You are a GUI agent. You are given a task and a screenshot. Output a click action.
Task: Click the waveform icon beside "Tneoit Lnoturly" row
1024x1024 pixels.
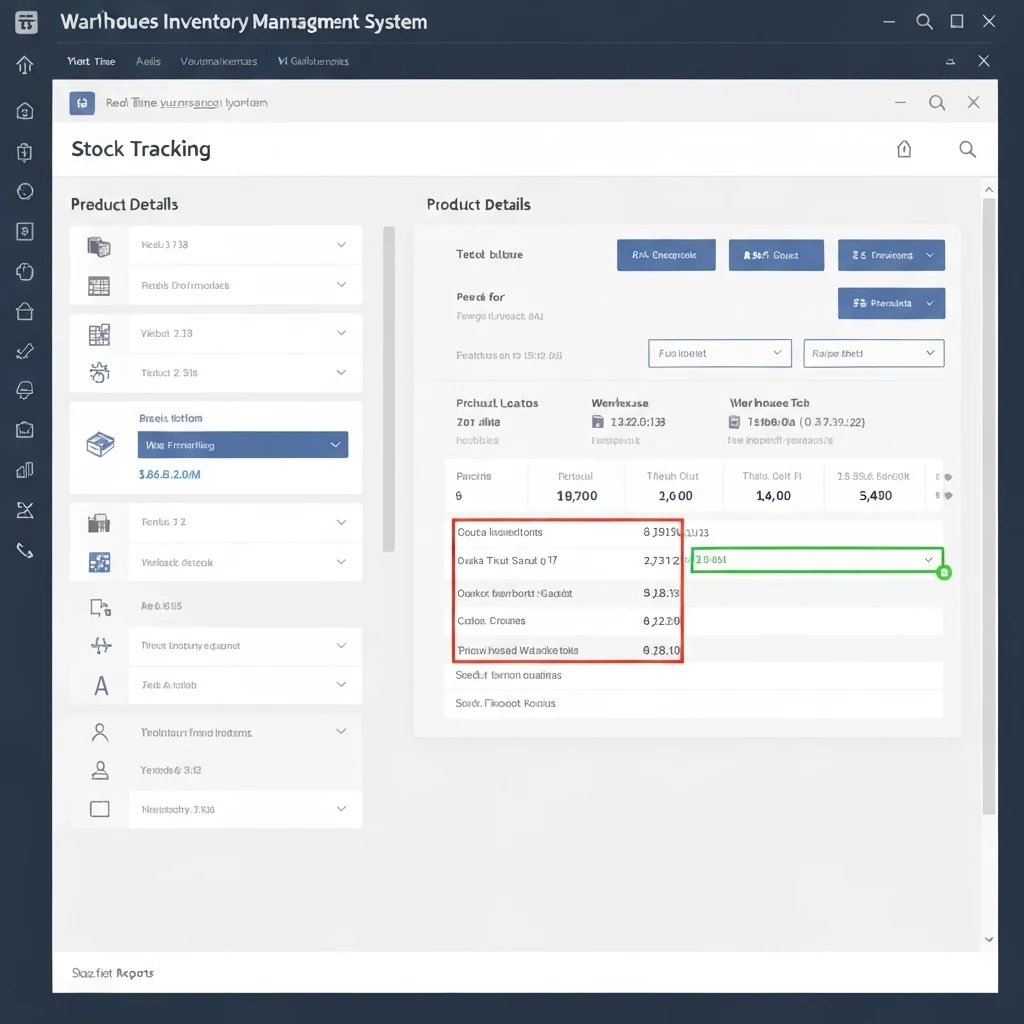point(101,646)
